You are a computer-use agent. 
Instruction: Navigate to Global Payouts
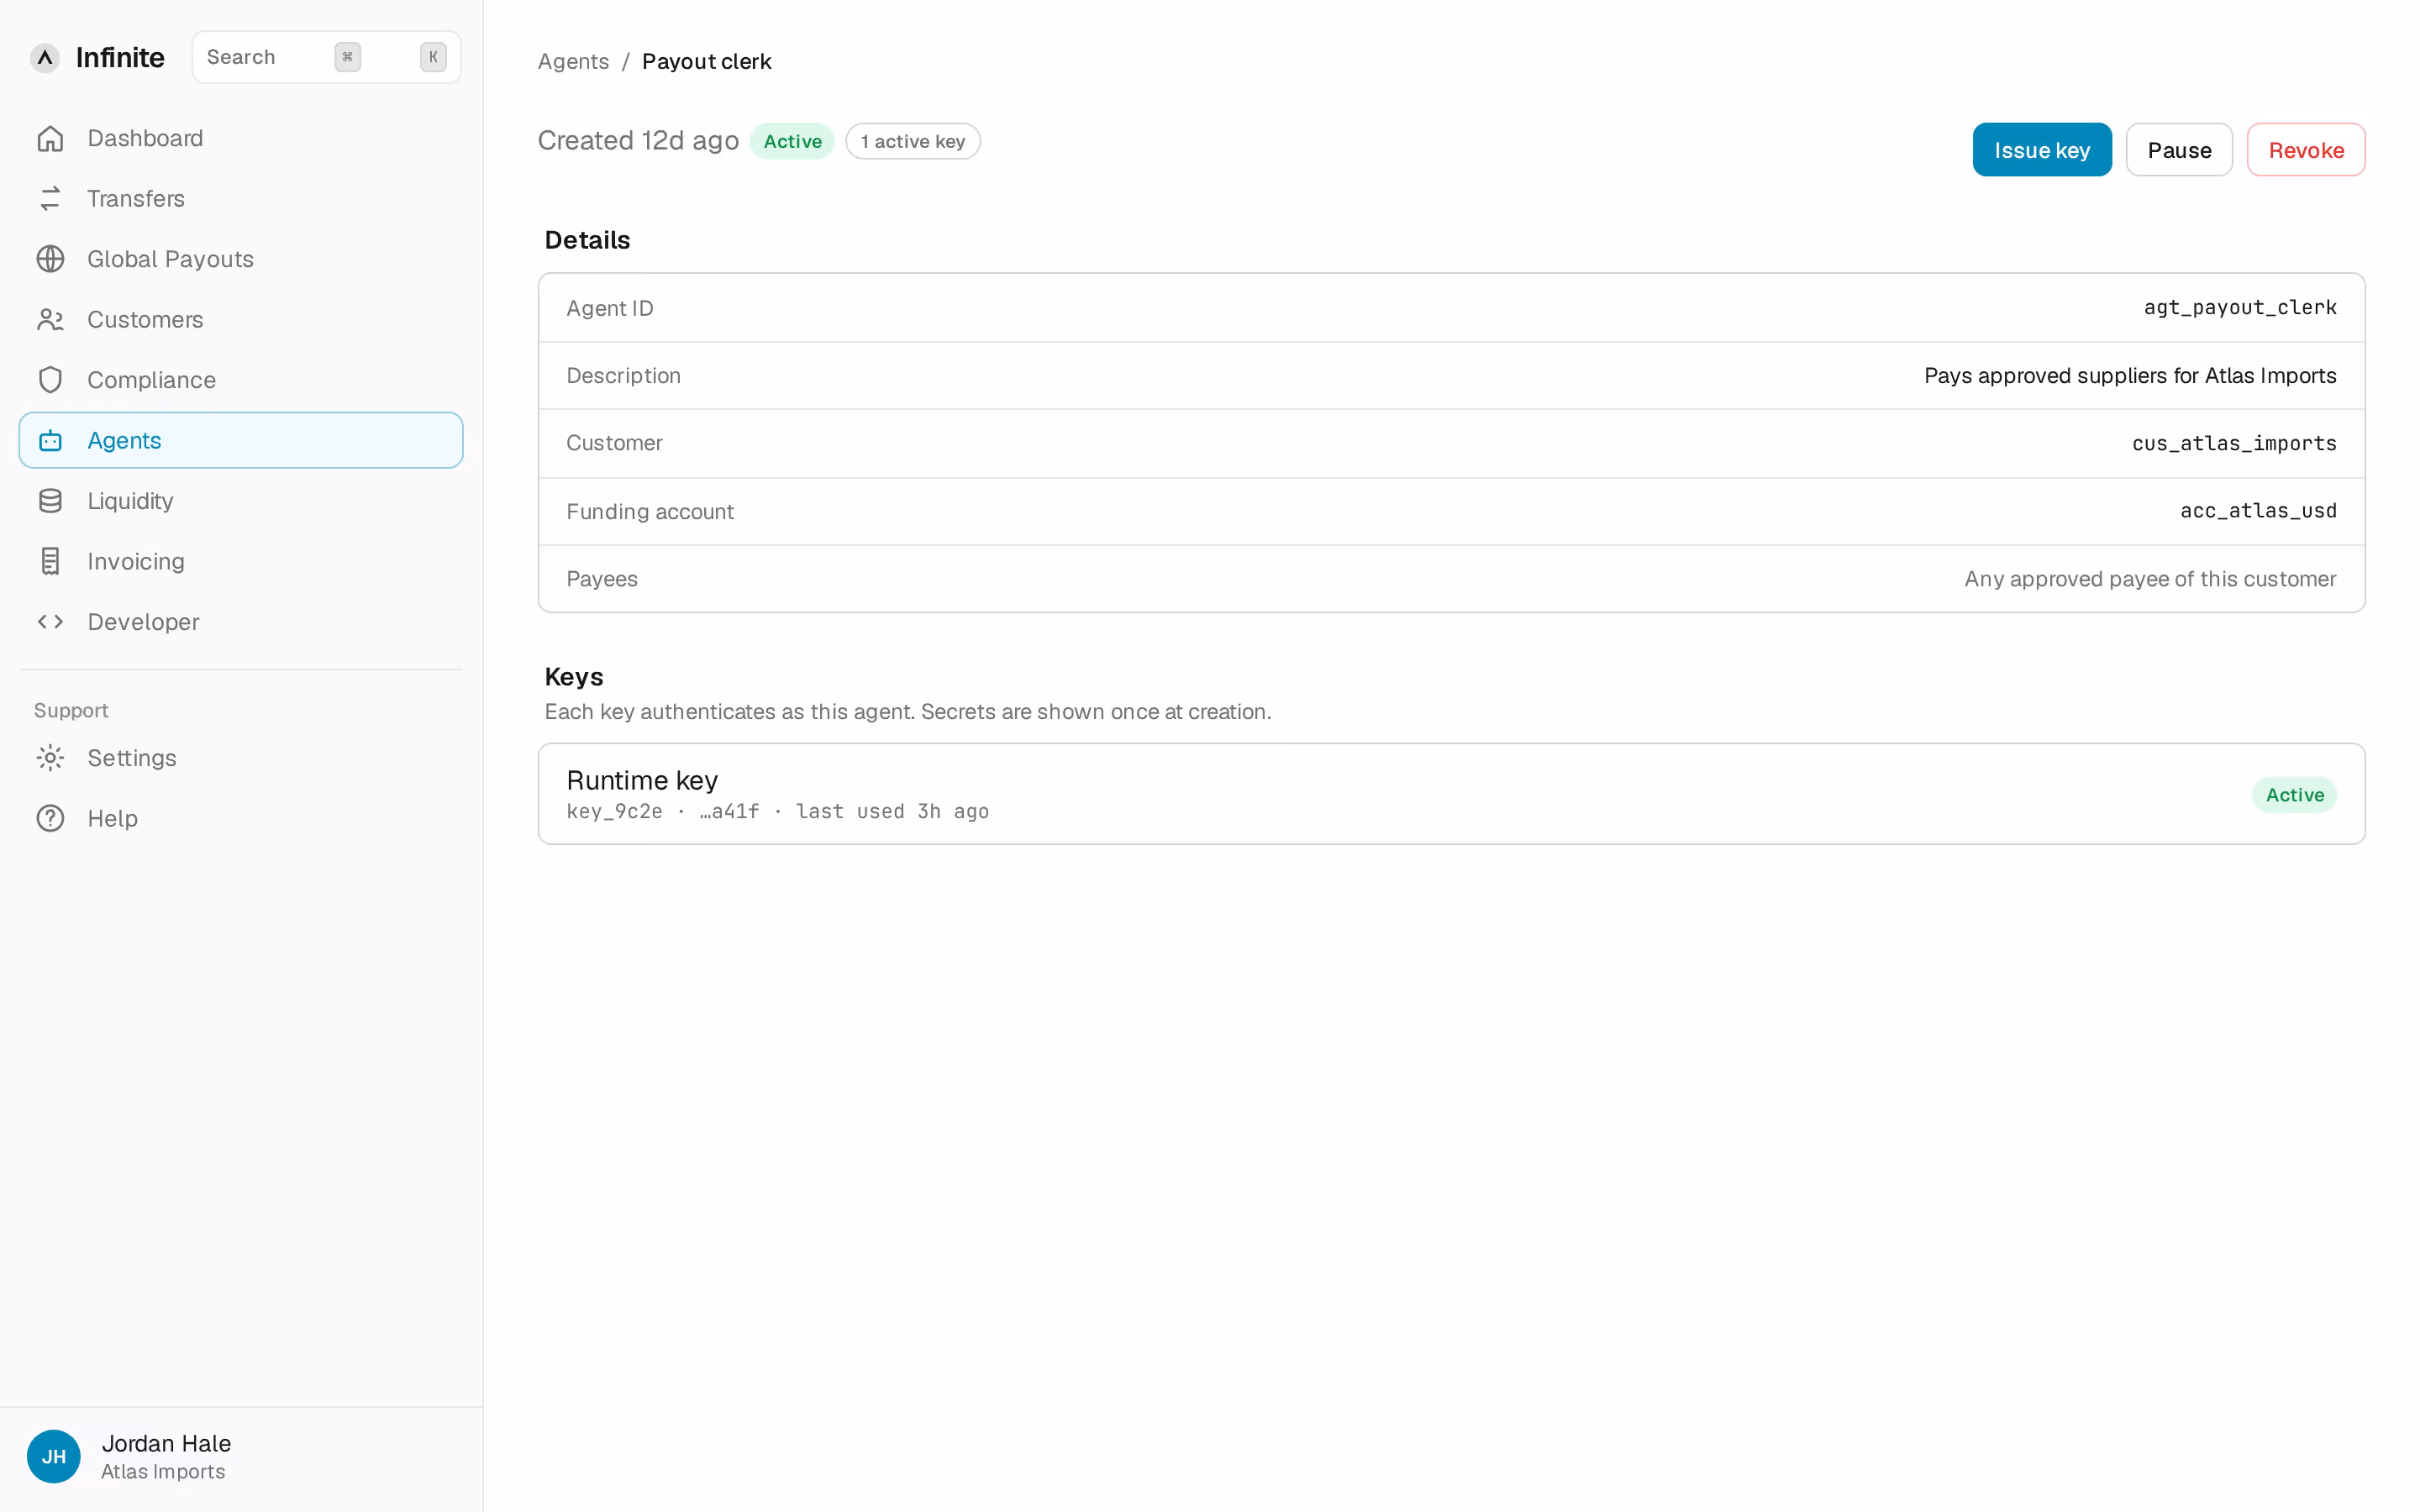(x=241, y=259)
